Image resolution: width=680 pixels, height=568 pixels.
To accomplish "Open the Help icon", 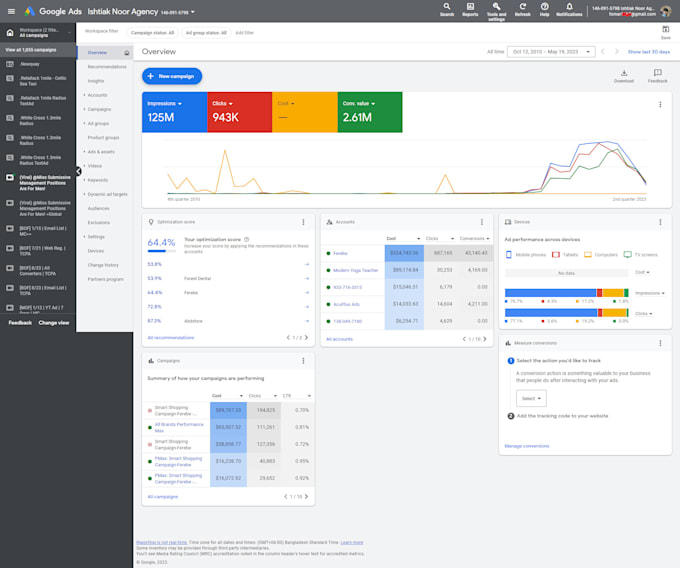I will pos(545,9).
